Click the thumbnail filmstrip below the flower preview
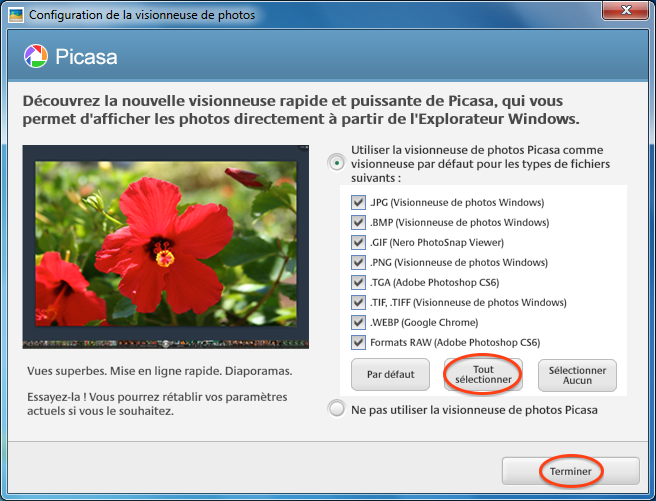Viewport: 656px width, 501px height. click(x=166, y=344)
